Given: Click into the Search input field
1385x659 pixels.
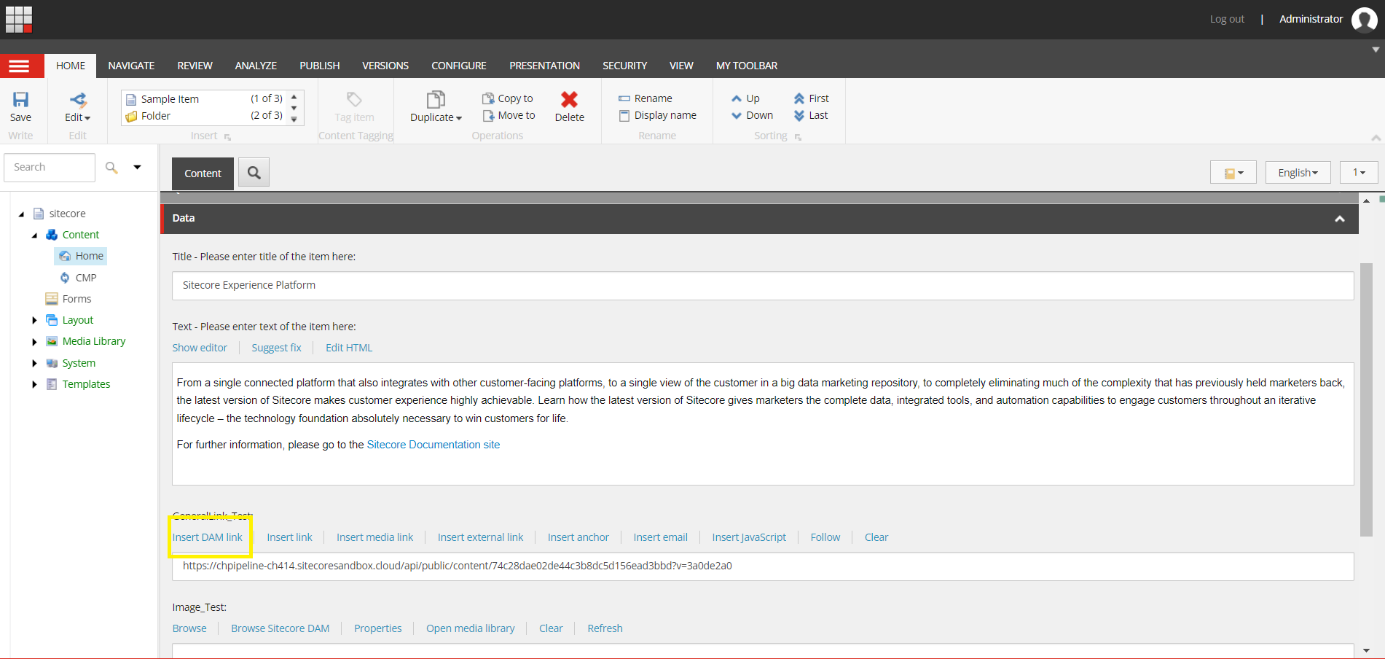Looking at the screenshot, I should (x=50, y=167).
